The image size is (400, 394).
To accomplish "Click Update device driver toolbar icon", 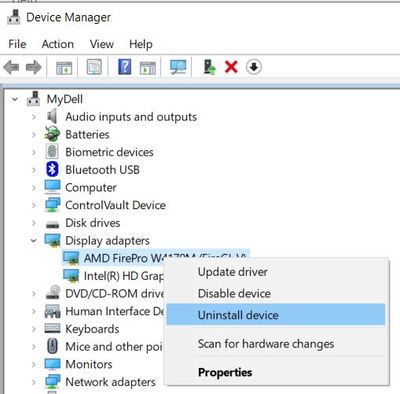I will [209, 67].
